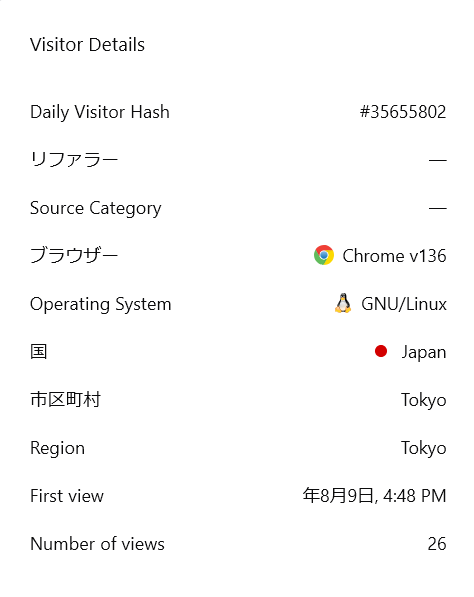Click Tokyo in the 市区町村 row
This screenshot has height=597, width=474.
424,400
